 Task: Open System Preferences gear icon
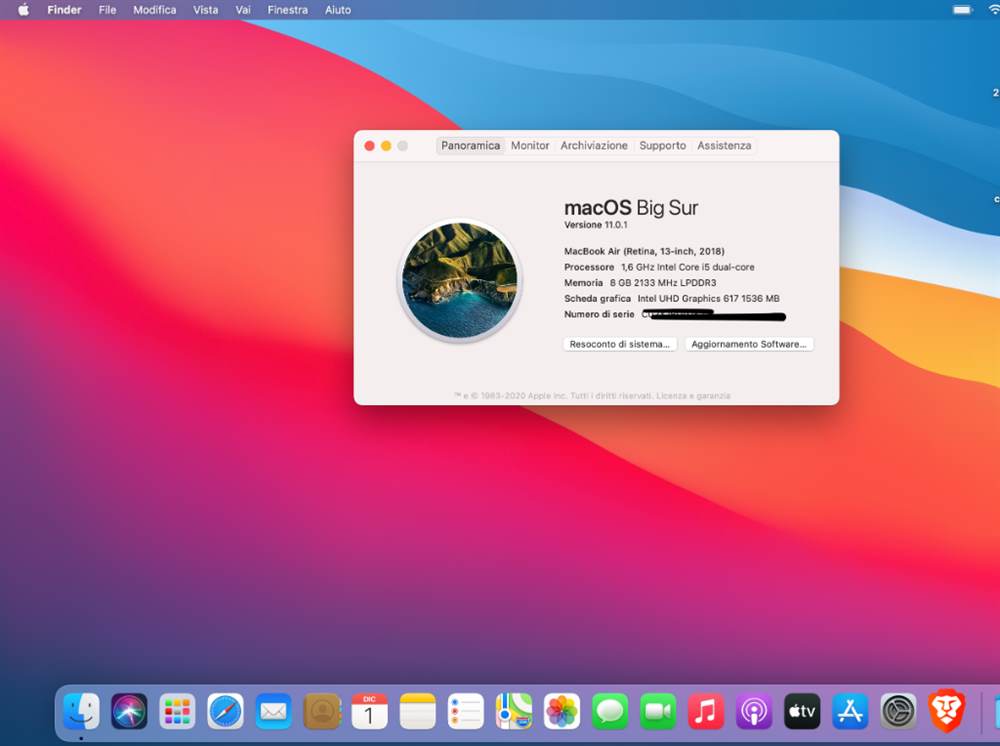click(x=899, y=711)
